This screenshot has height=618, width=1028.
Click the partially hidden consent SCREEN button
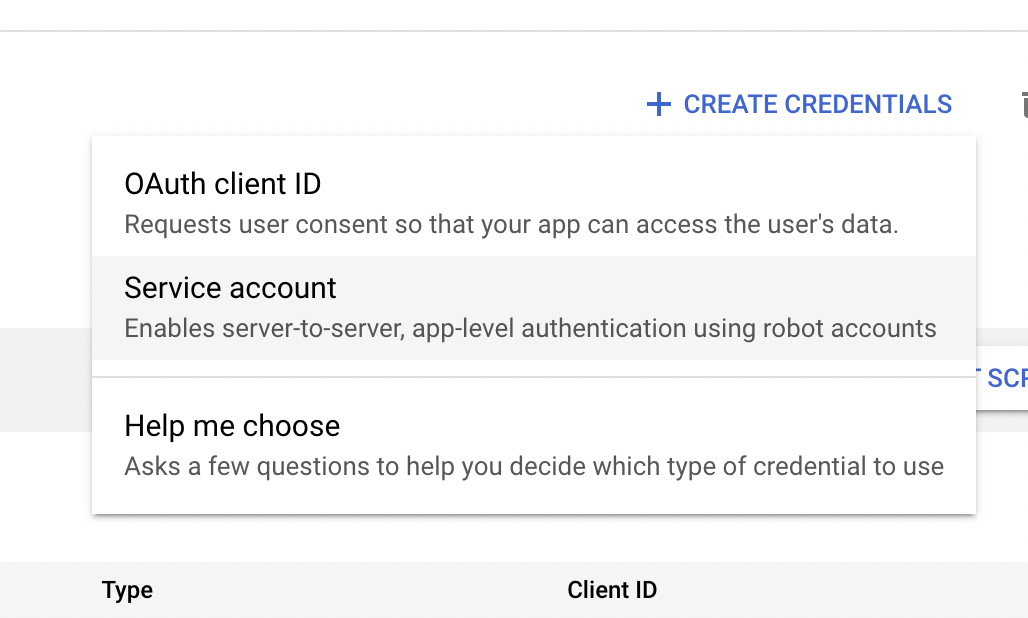[1004, 378]
